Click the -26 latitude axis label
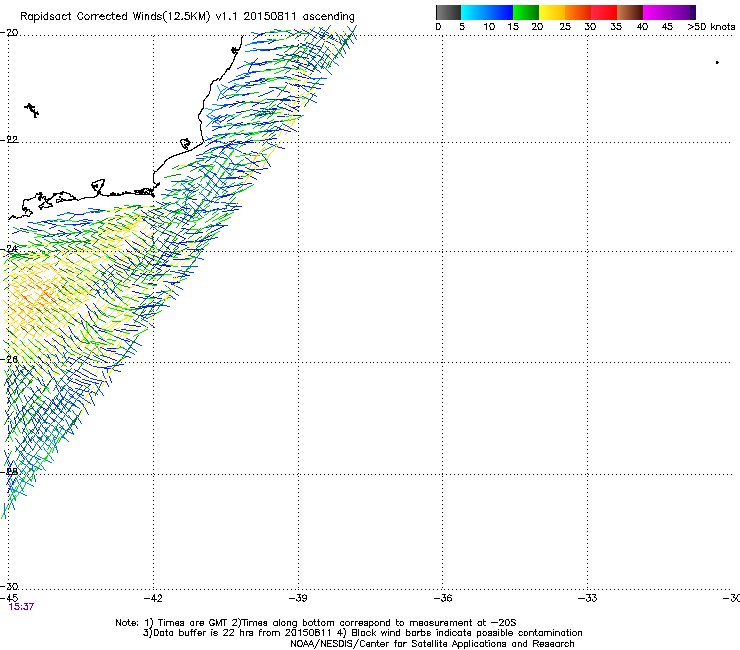740x650 pixels. click(x=9, y=360)
